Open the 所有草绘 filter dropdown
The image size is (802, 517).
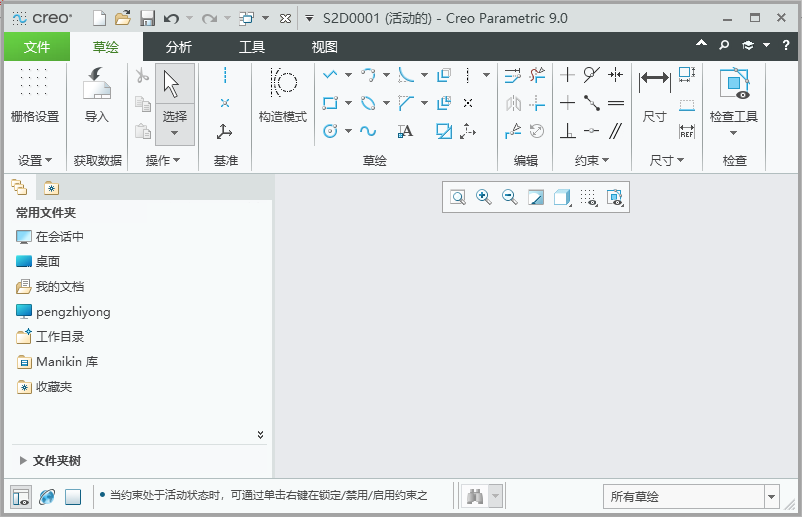(x=691, y=497)
